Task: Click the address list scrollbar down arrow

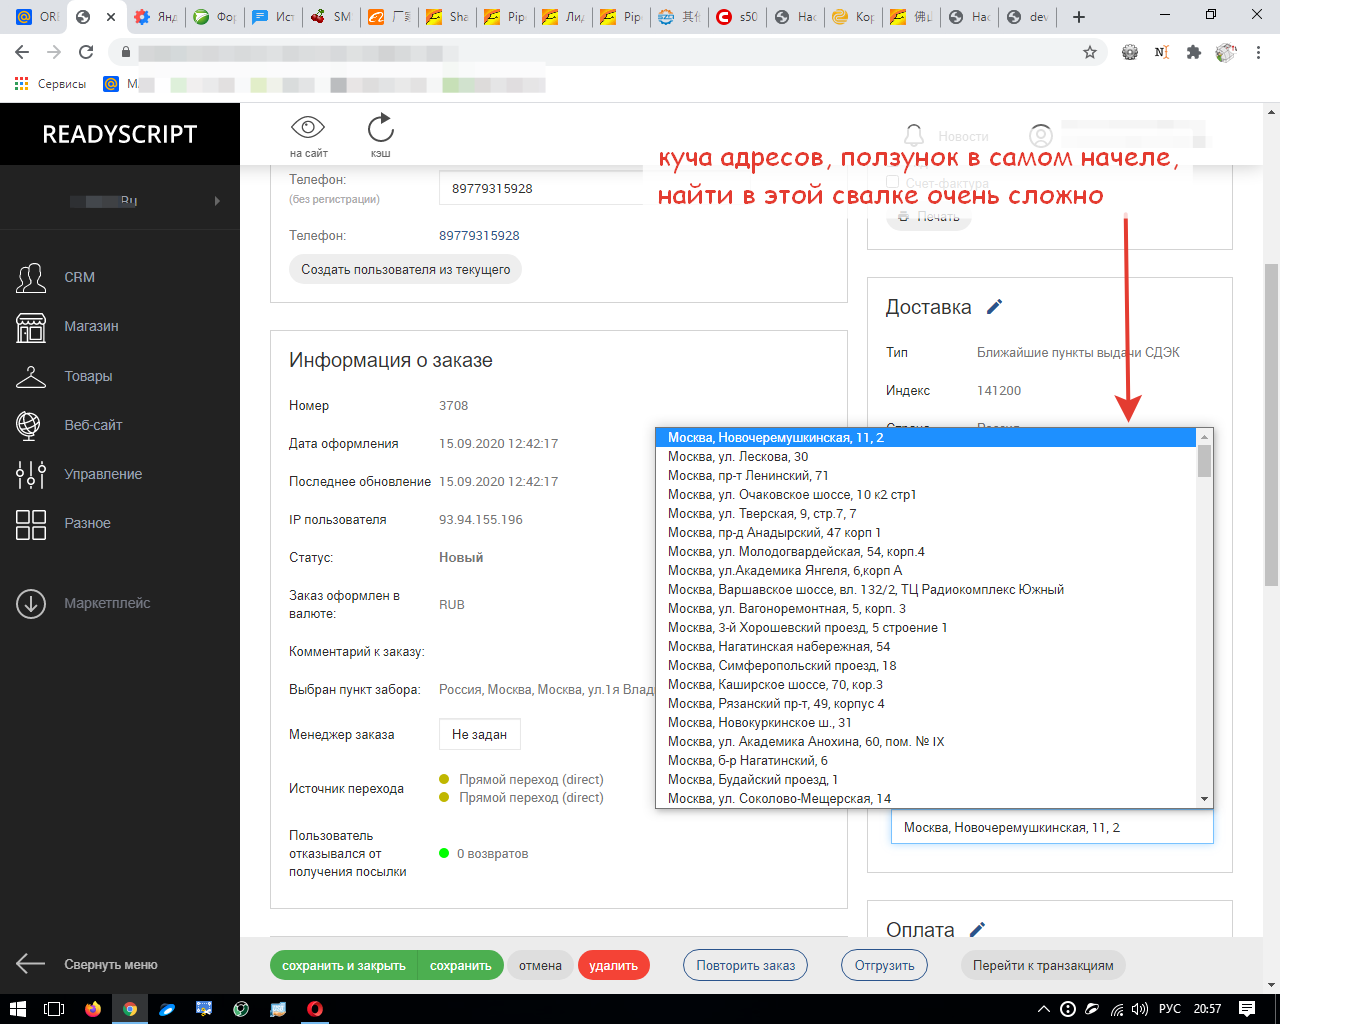Action: pyautogui.click(x=1205, y=799)
